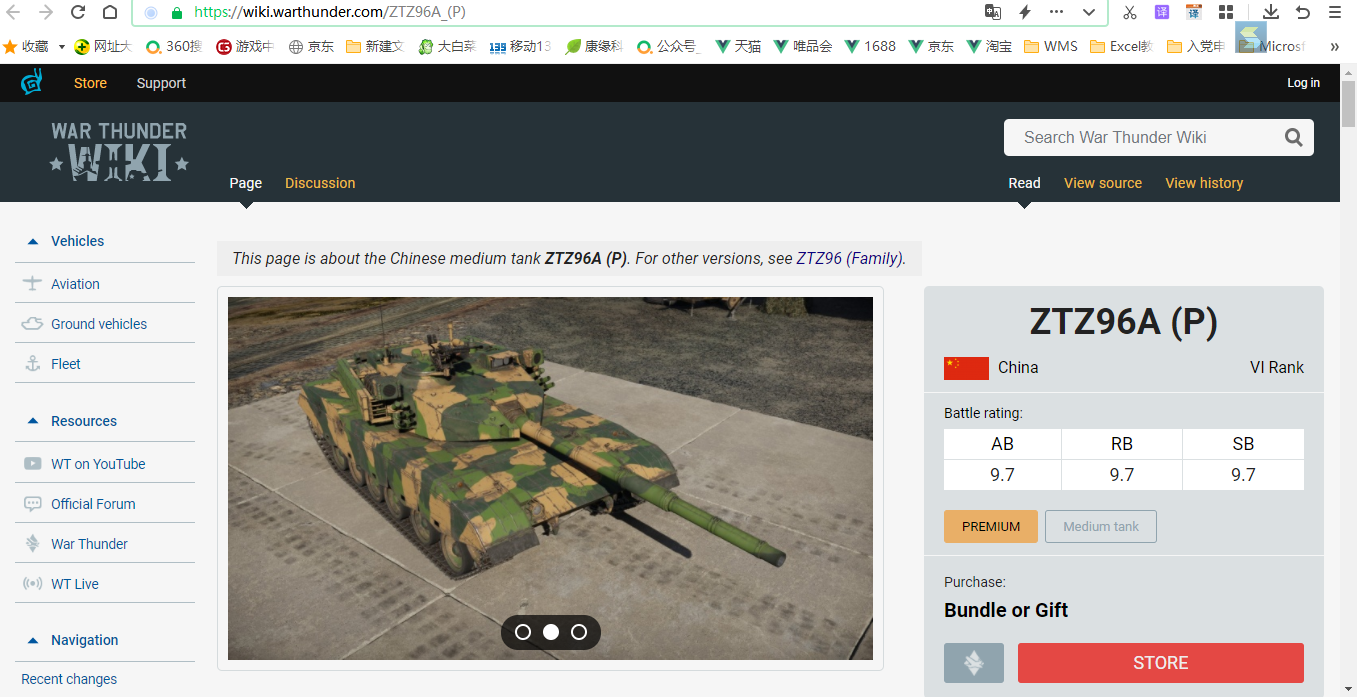This screenshot has height=697, width=1357.
Task: Click the golden eagles icon button
Action: pyautogui.click(x=974, y=663)
